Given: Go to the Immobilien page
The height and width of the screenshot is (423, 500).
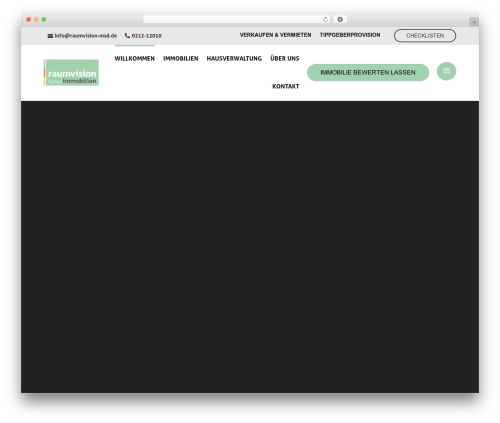Looking at the screenshot, I should click(x=181, y=58).
